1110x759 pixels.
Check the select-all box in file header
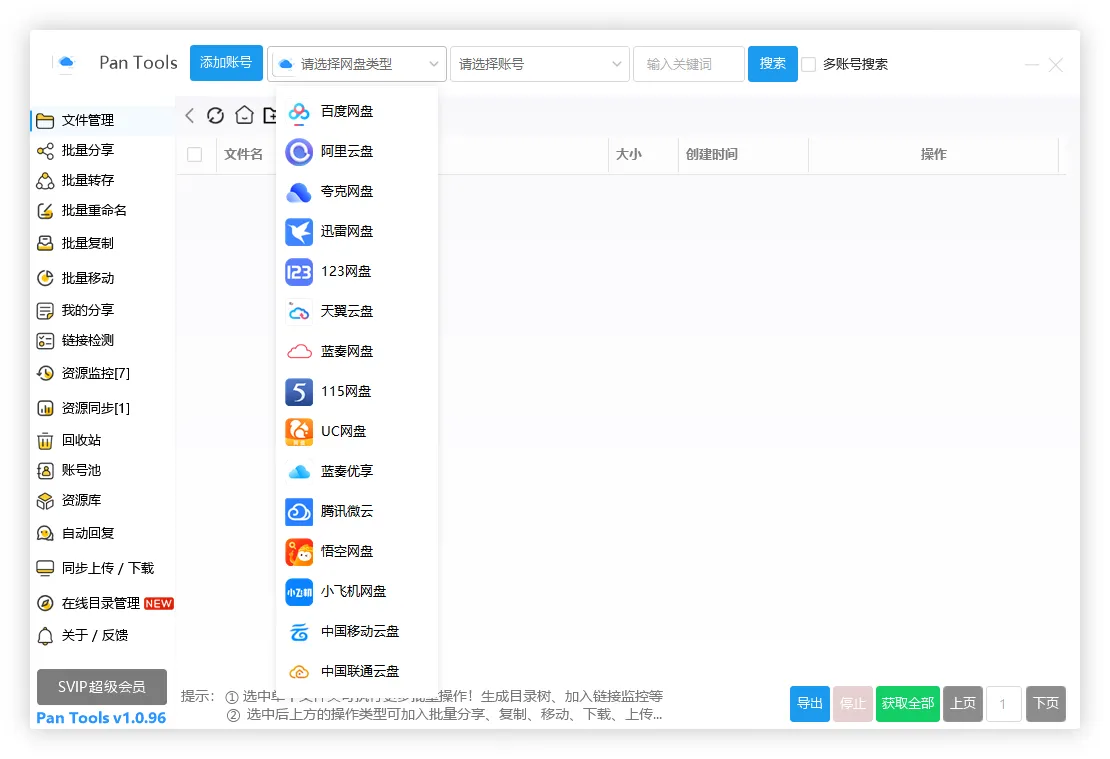pos(196,155)
